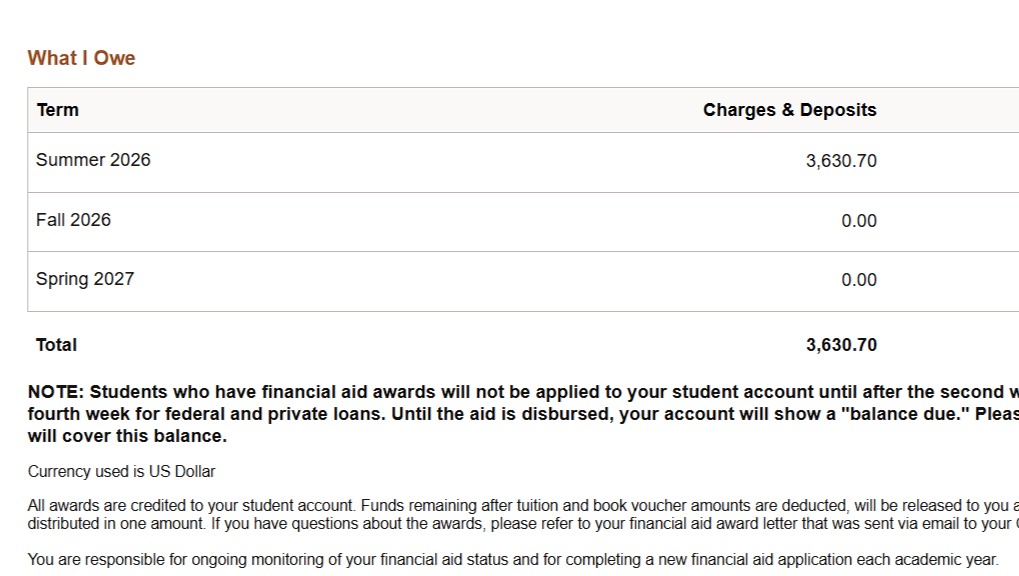Viewport: 1019px width, 576px height.
Task: Click the "What I Owe" heading
Action: (x=81, y=58)
